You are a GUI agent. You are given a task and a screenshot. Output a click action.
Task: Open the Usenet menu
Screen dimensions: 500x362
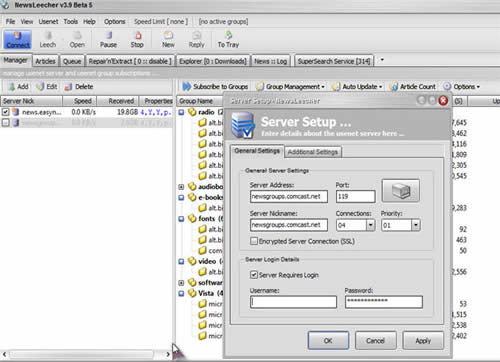point(48,22)
